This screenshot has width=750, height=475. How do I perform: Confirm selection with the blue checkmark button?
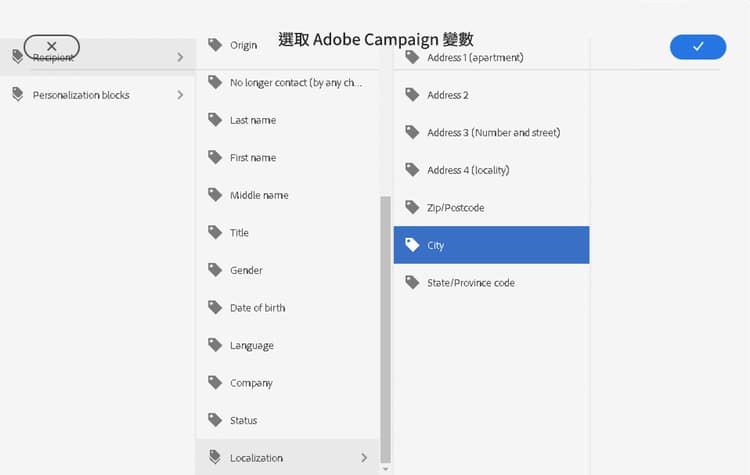tap(698, 47)
